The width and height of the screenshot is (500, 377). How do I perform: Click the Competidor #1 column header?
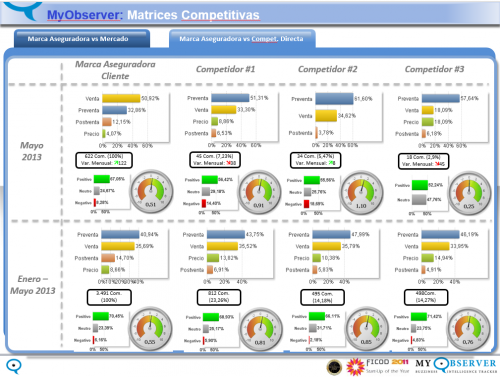[225, 69]
